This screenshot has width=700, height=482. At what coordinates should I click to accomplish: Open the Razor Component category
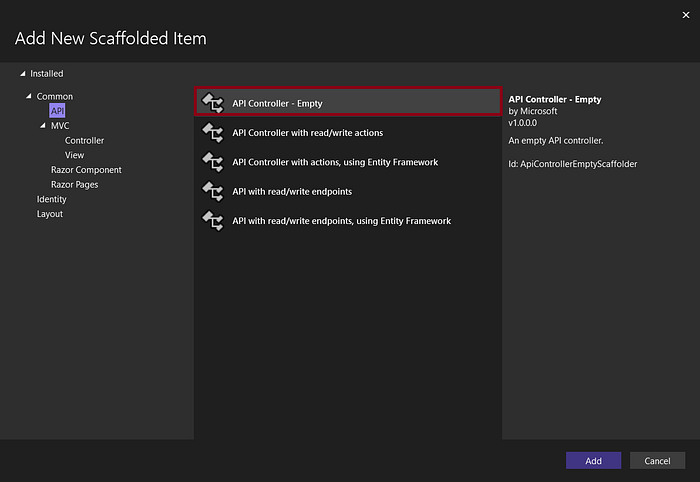86,170
